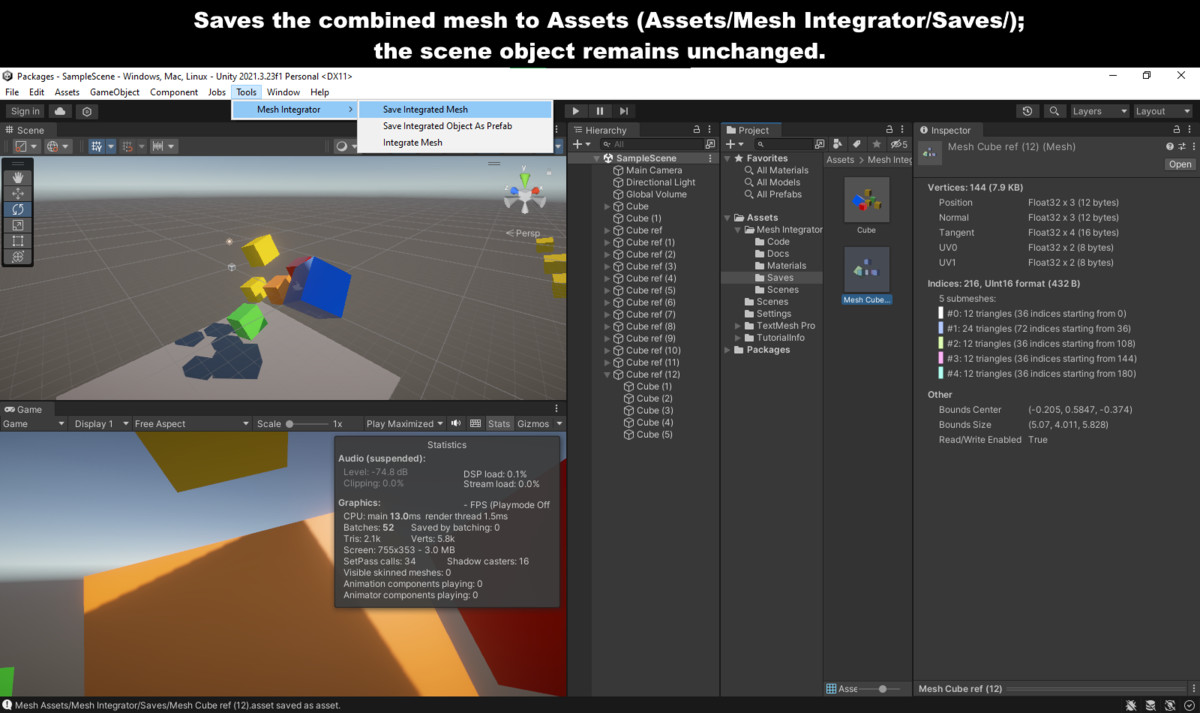Toggle Mute Audio in Game view
The width and height of the screenshot is (1200, 713).
(x=456, y=424)
